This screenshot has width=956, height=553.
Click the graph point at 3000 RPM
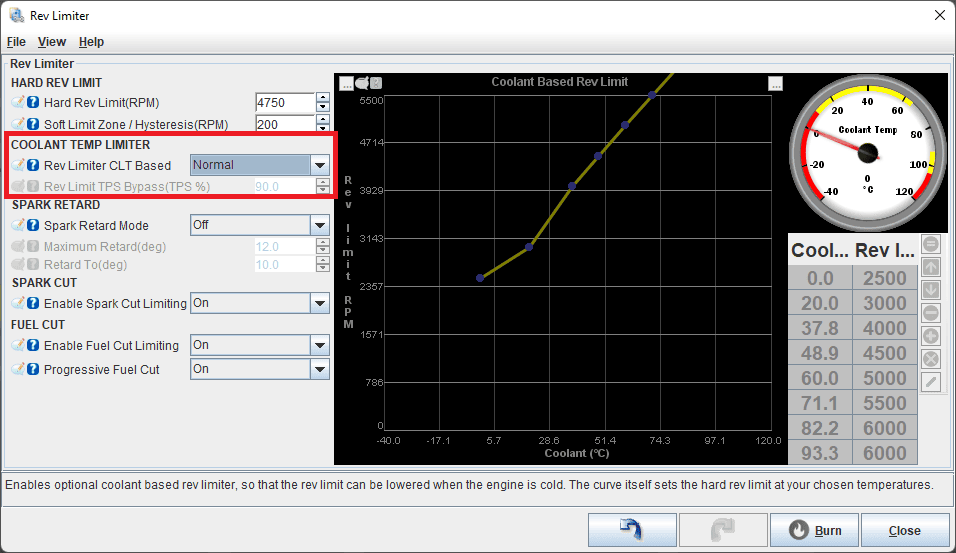[x=529, y=247]
